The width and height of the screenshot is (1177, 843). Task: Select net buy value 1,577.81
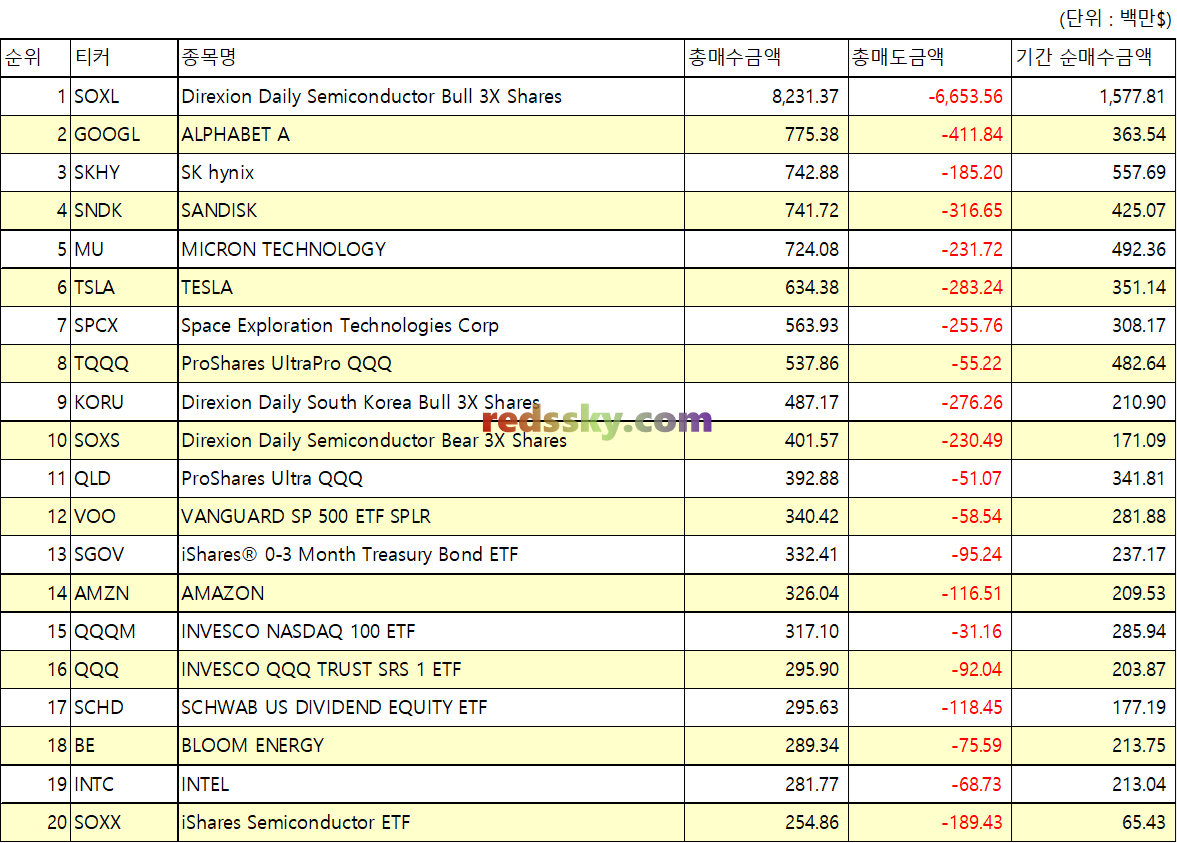pyautogui.click(x=1133, y=97)
